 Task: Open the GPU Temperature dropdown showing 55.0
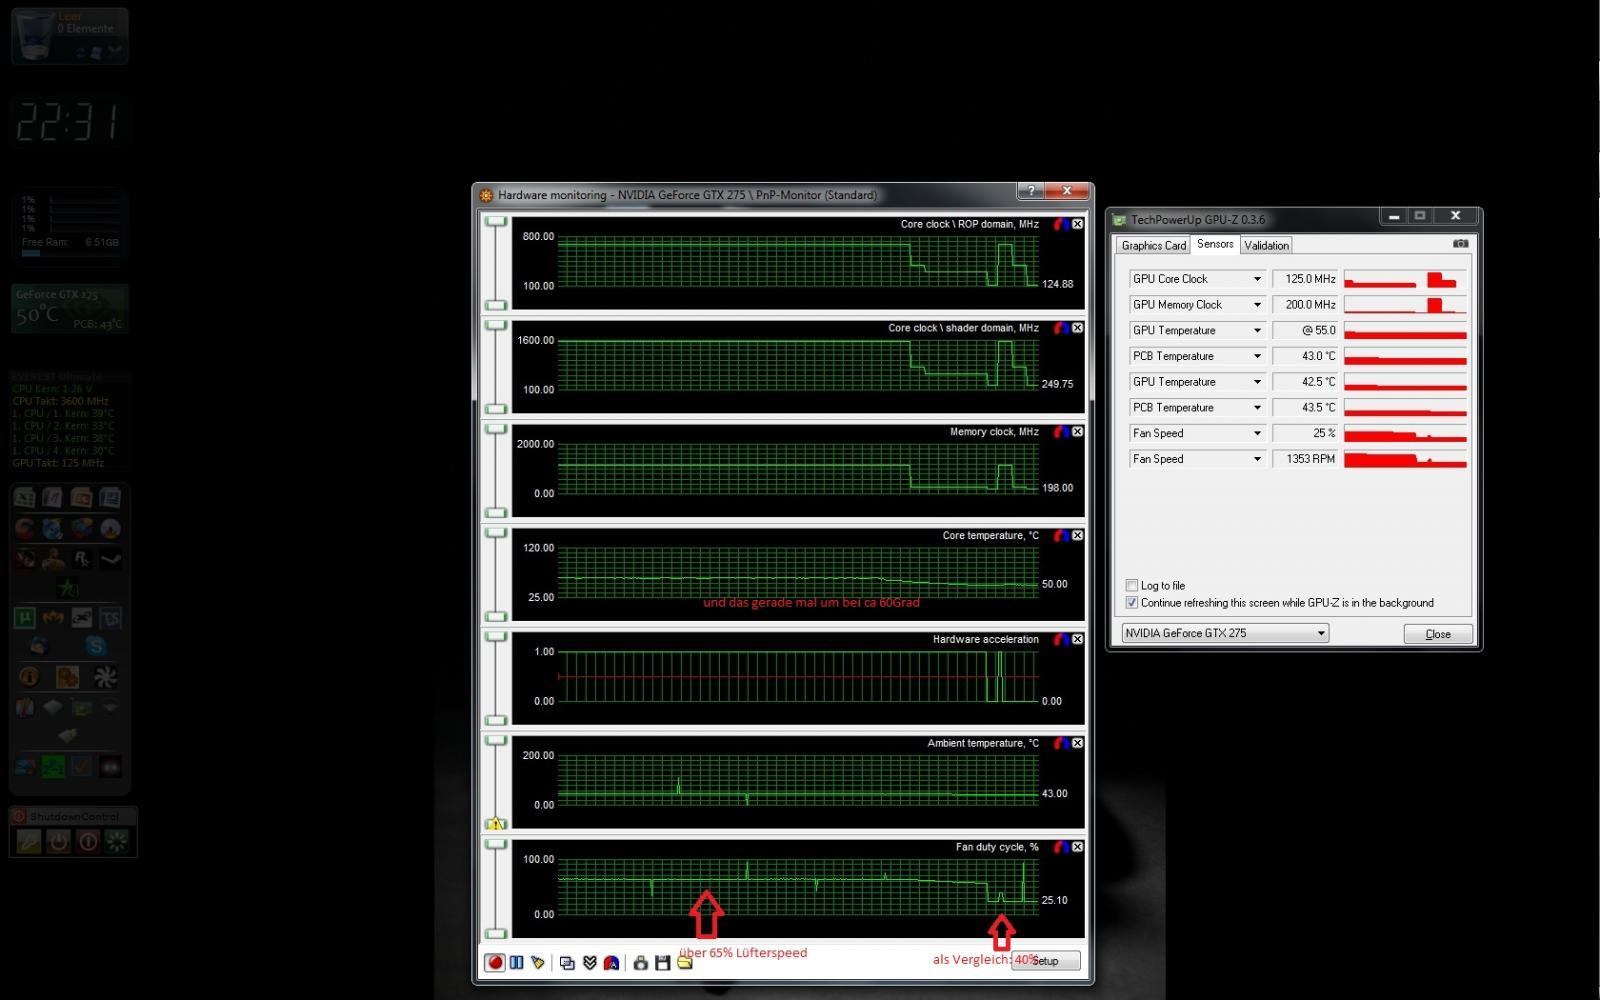(1257, 331)
